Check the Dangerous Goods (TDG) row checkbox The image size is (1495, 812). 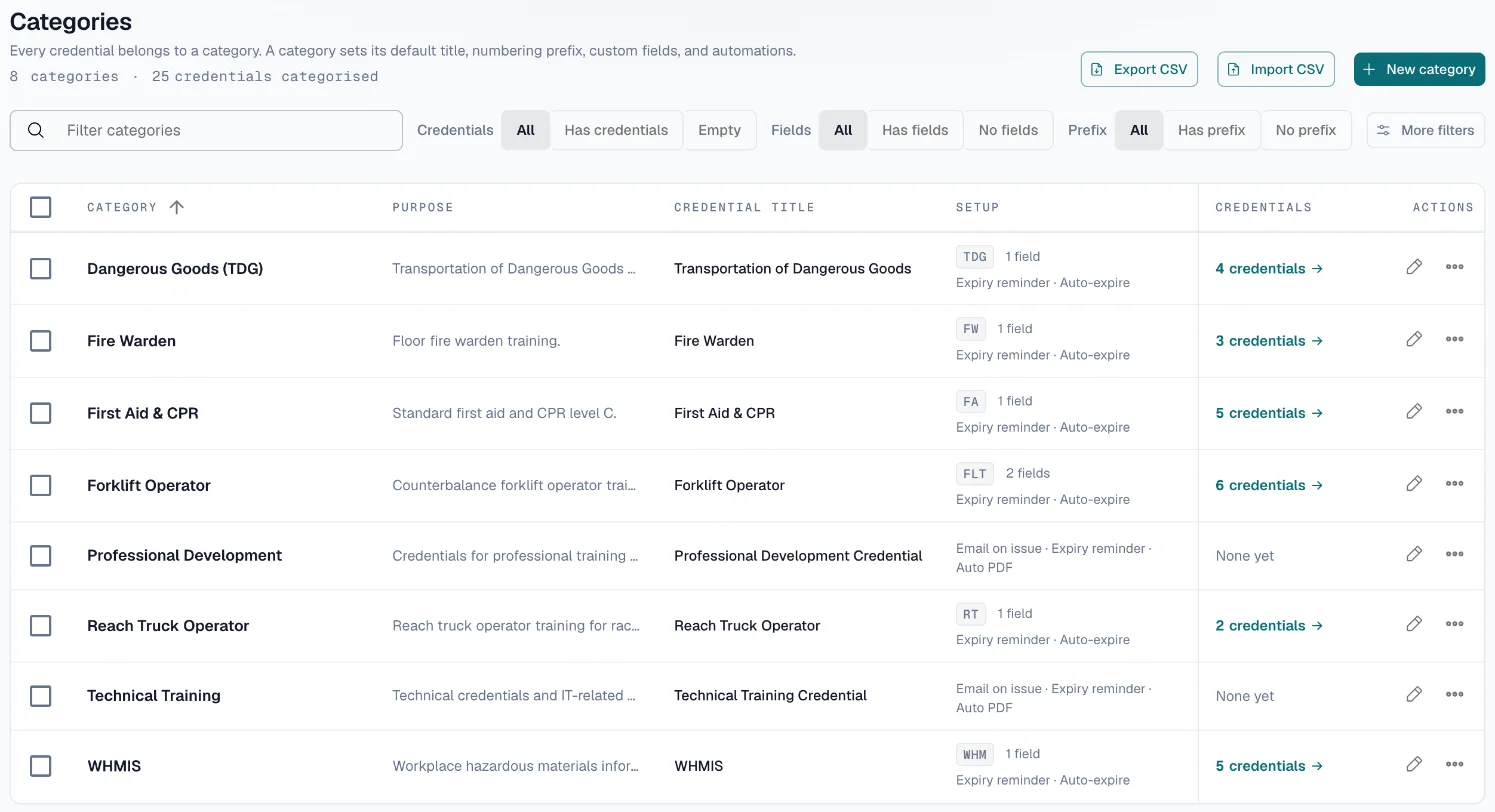(x=40, y=269)
